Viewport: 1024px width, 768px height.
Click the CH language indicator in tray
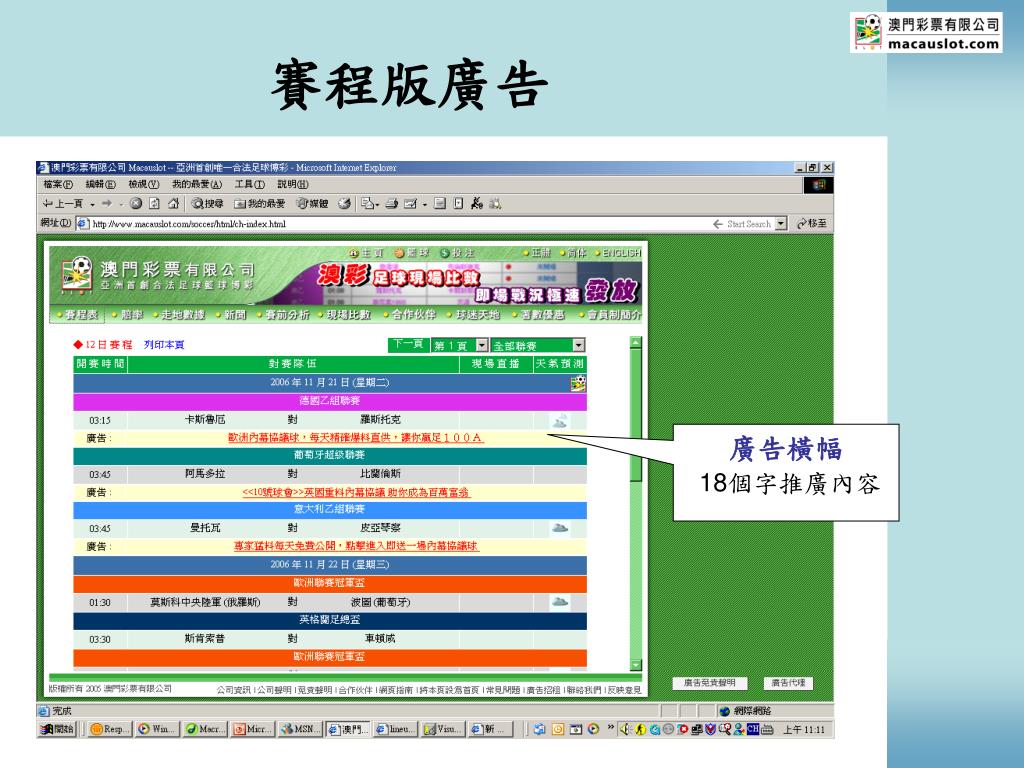point(753,729)
